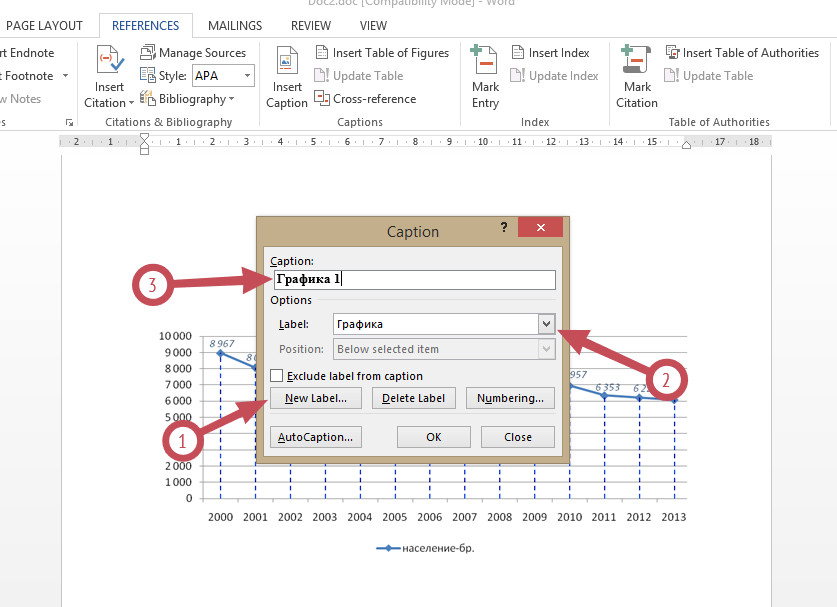Click the Close button in Caption dialog
837x607 pixels.
(x=518, y=437)
